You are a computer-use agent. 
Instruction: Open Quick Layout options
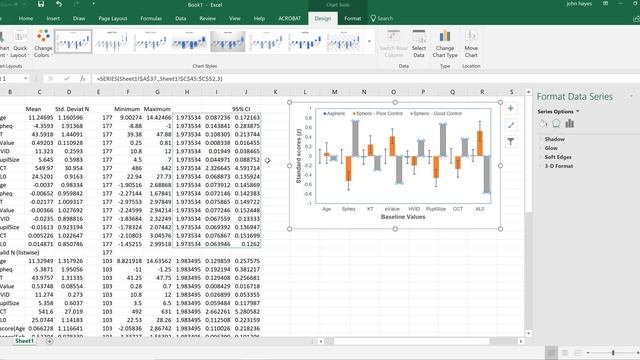[x=19, y=43]
